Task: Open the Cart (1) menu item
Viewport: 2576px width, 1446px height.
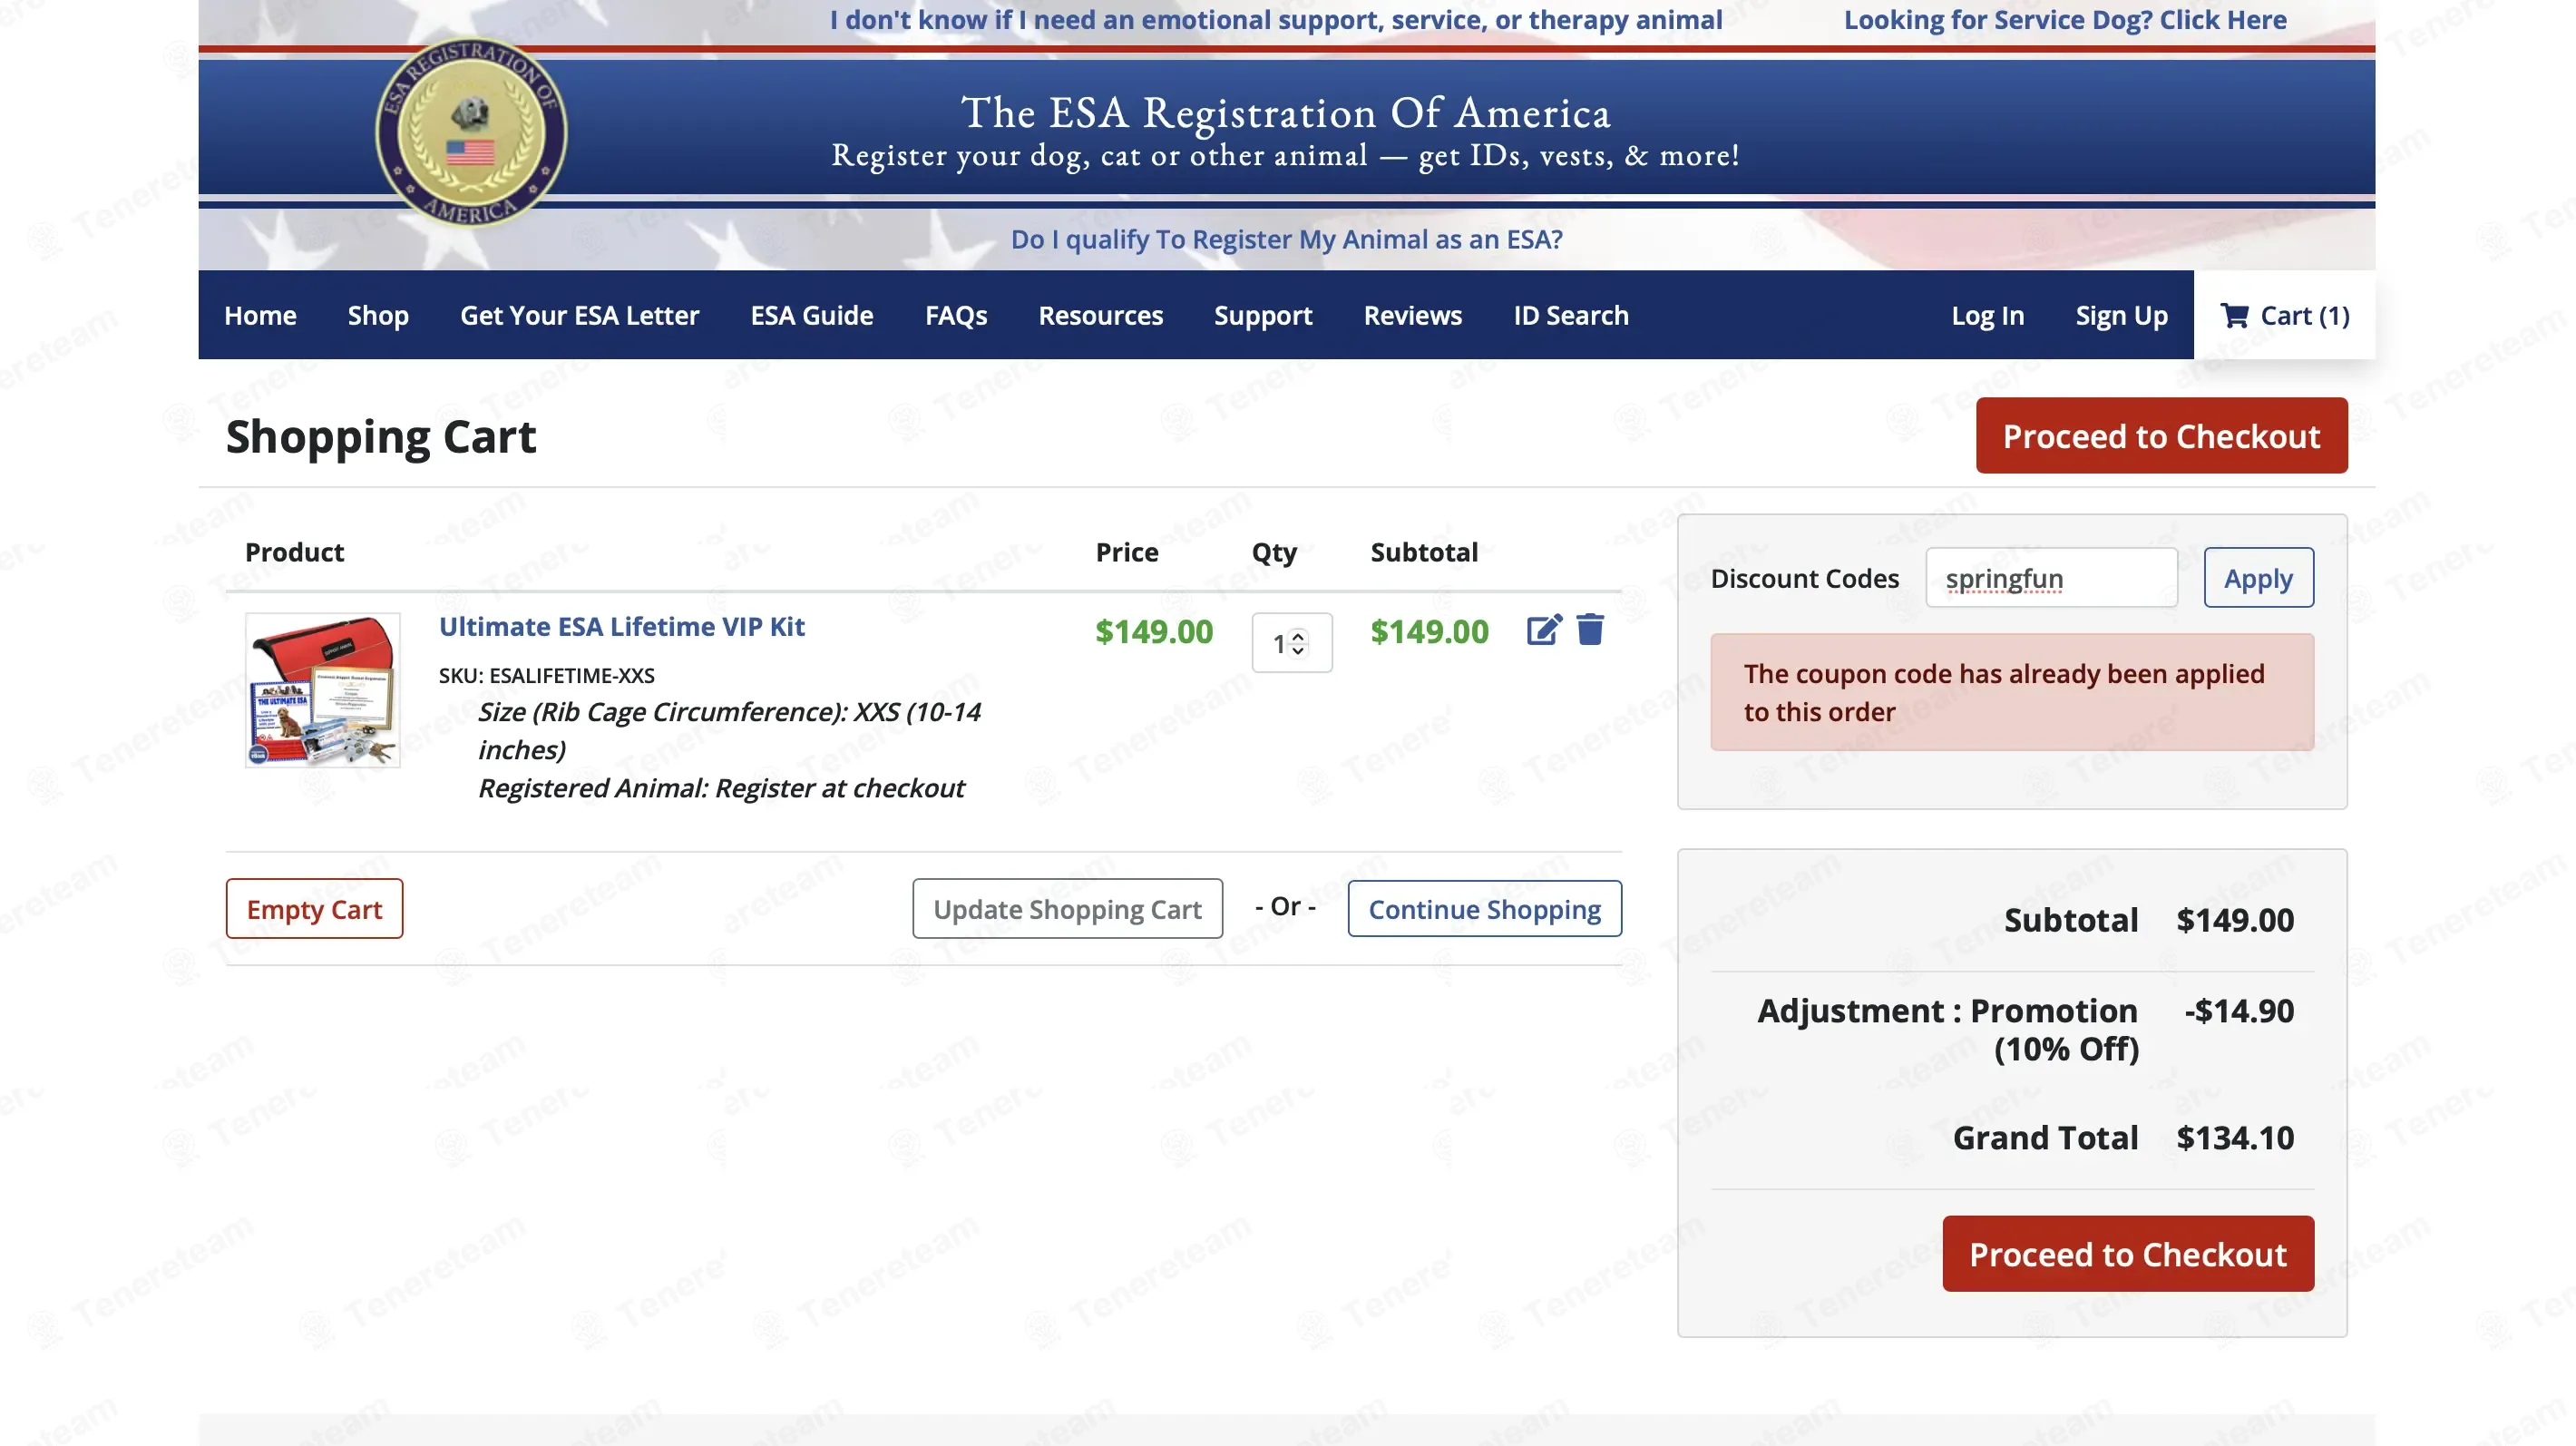Action: (2284, 315)
